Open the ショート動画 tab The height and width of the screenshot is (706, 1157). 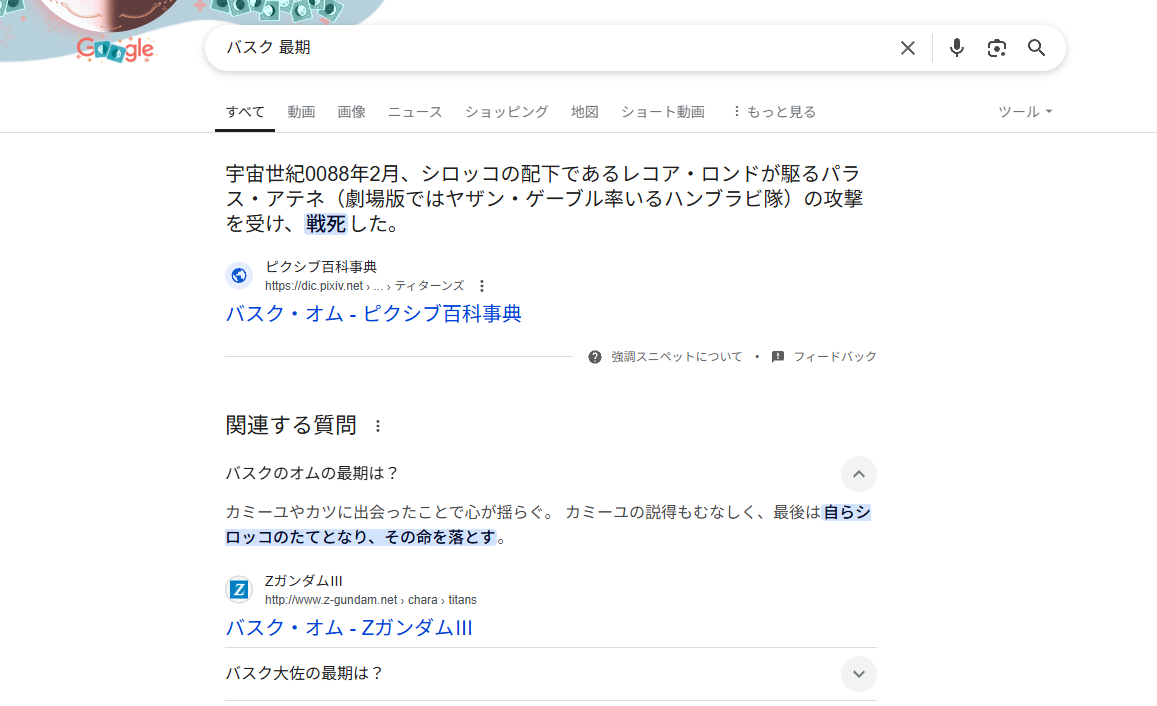[x=663, y=111]
